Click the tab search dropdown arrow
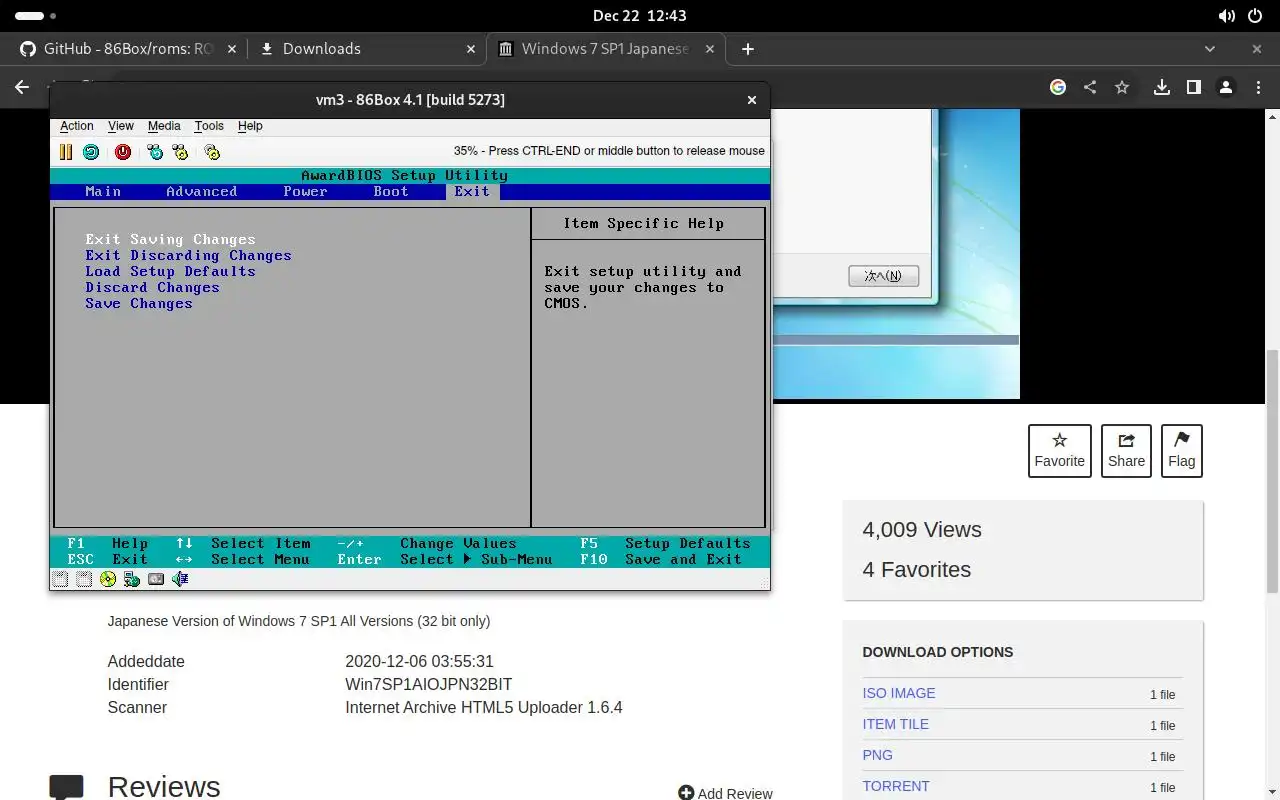Screen dimensions: 1280x800 [1210, 49]
